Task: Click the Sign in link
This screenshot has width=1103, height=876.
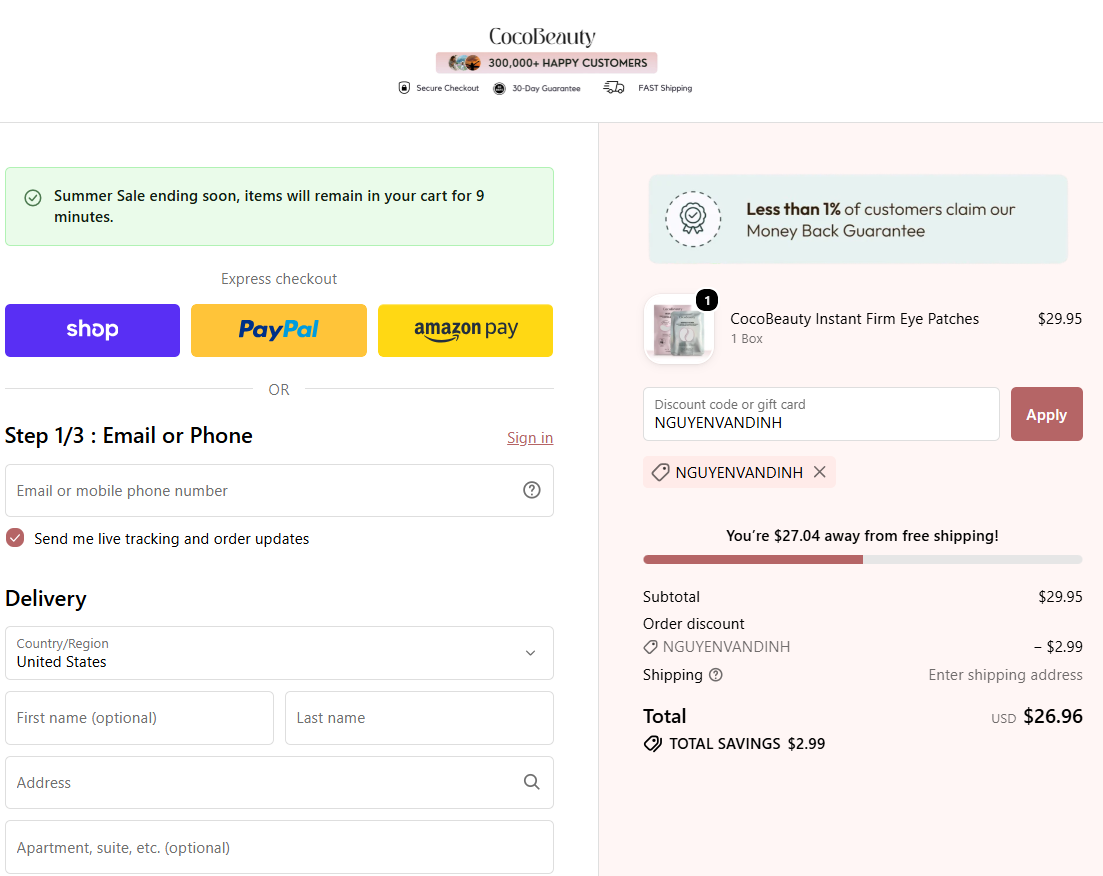Action: [x=530, y=438]
